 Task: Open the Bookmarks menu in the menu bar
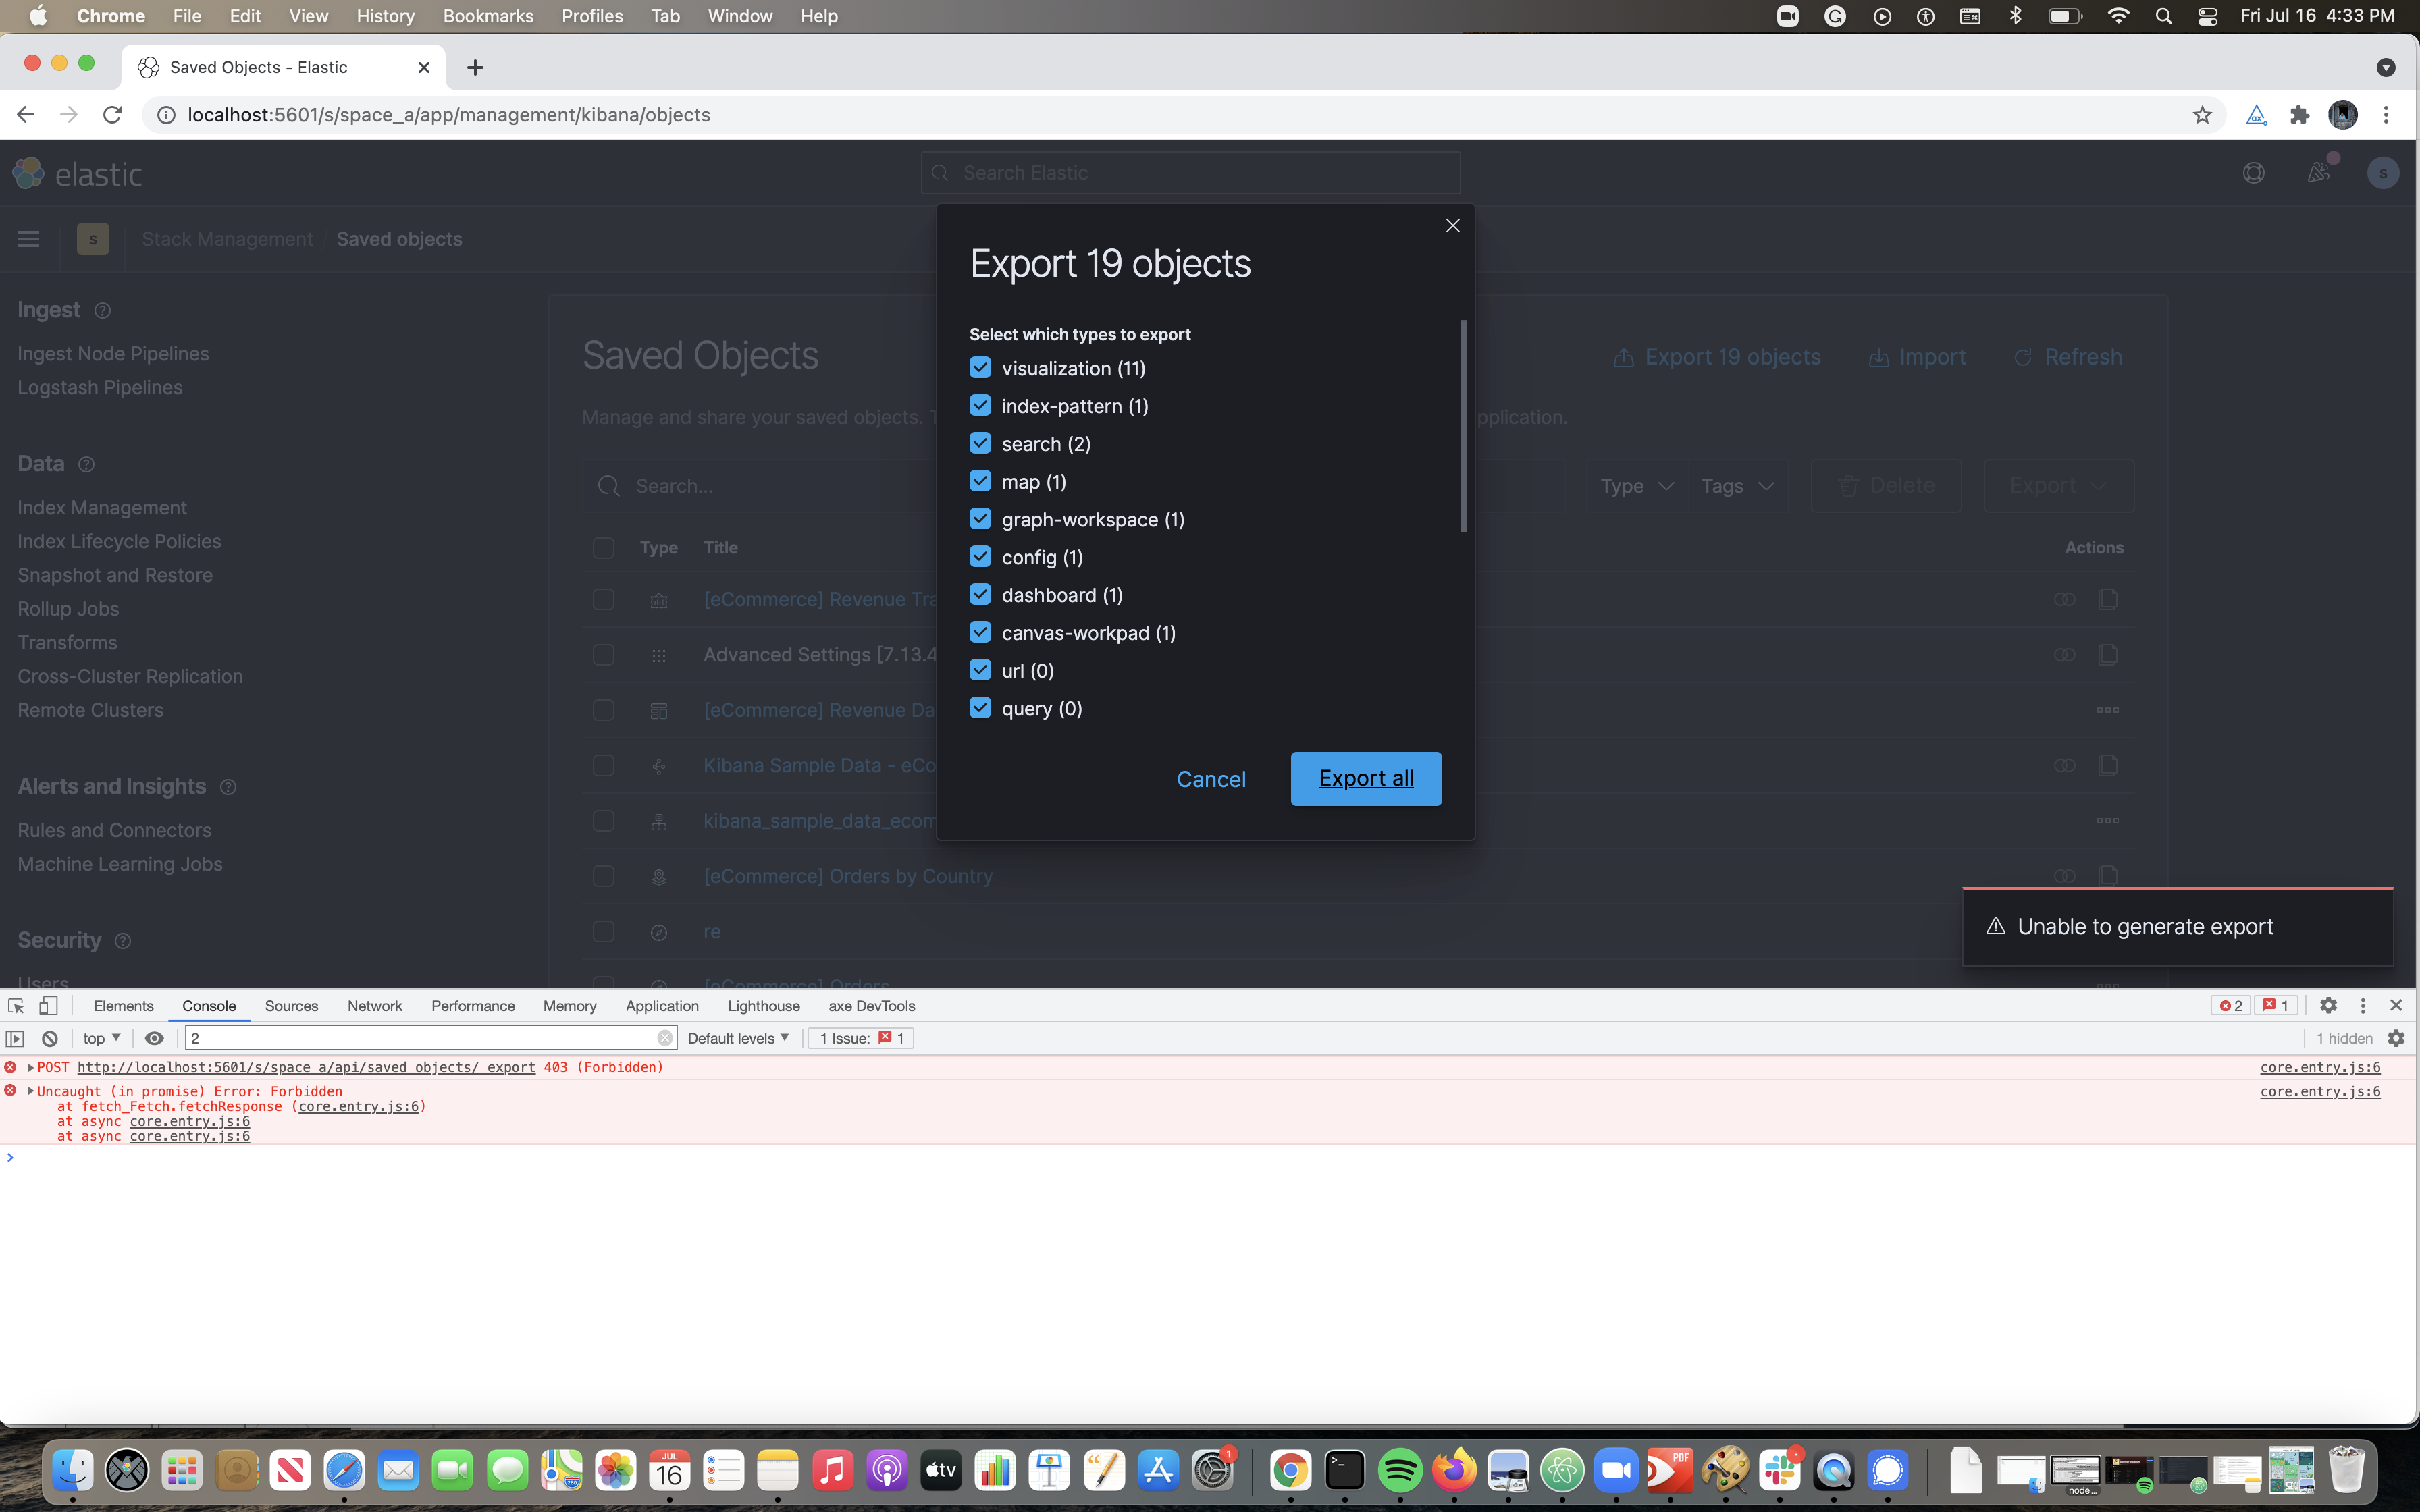point(488,16)
